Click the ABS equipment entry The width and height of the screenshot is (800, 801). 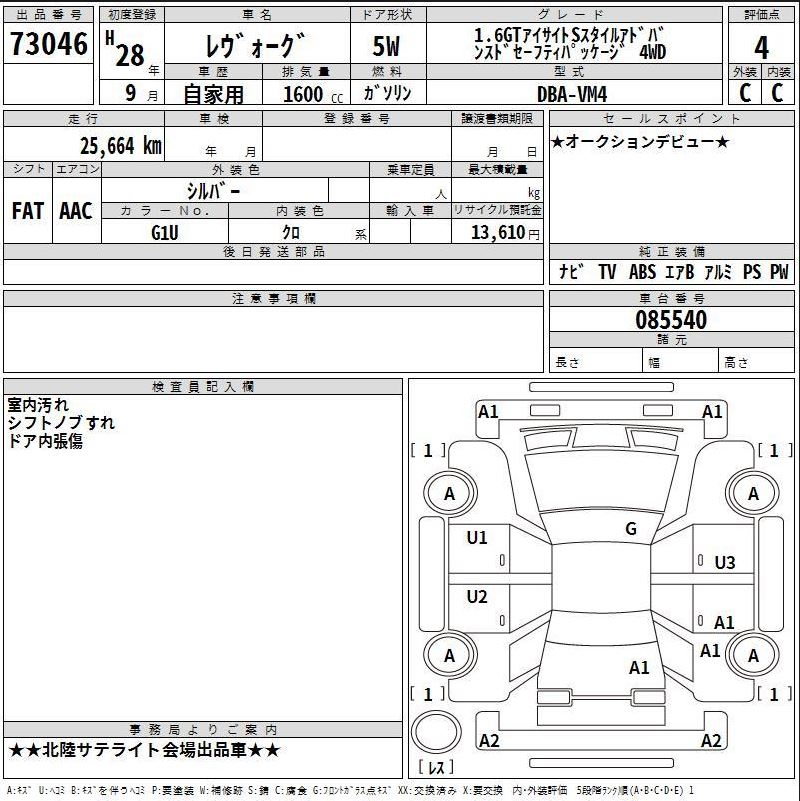pyautogui.click(x=642, y=272)
